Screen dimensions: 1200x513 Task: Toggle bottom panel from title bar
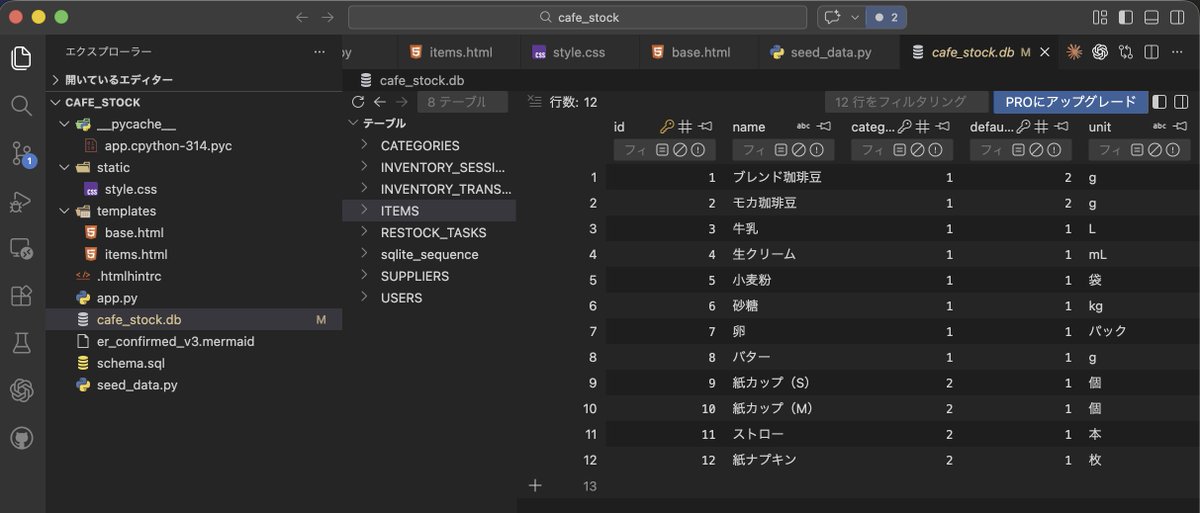pyautogui.click(x=1151, y=17)
